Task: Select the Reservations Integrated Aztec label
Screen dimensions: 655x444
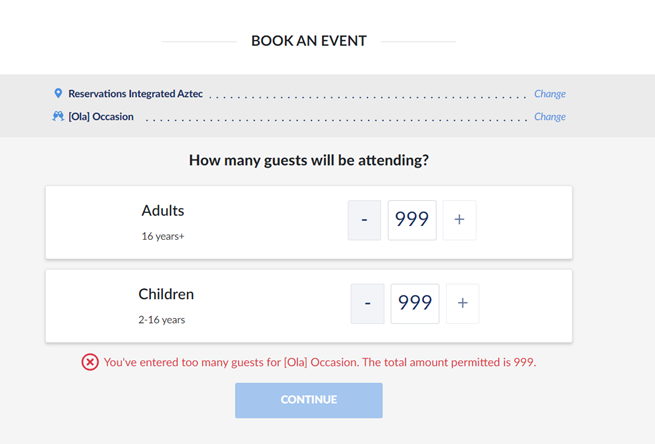Action: click(x=135, y=94)
